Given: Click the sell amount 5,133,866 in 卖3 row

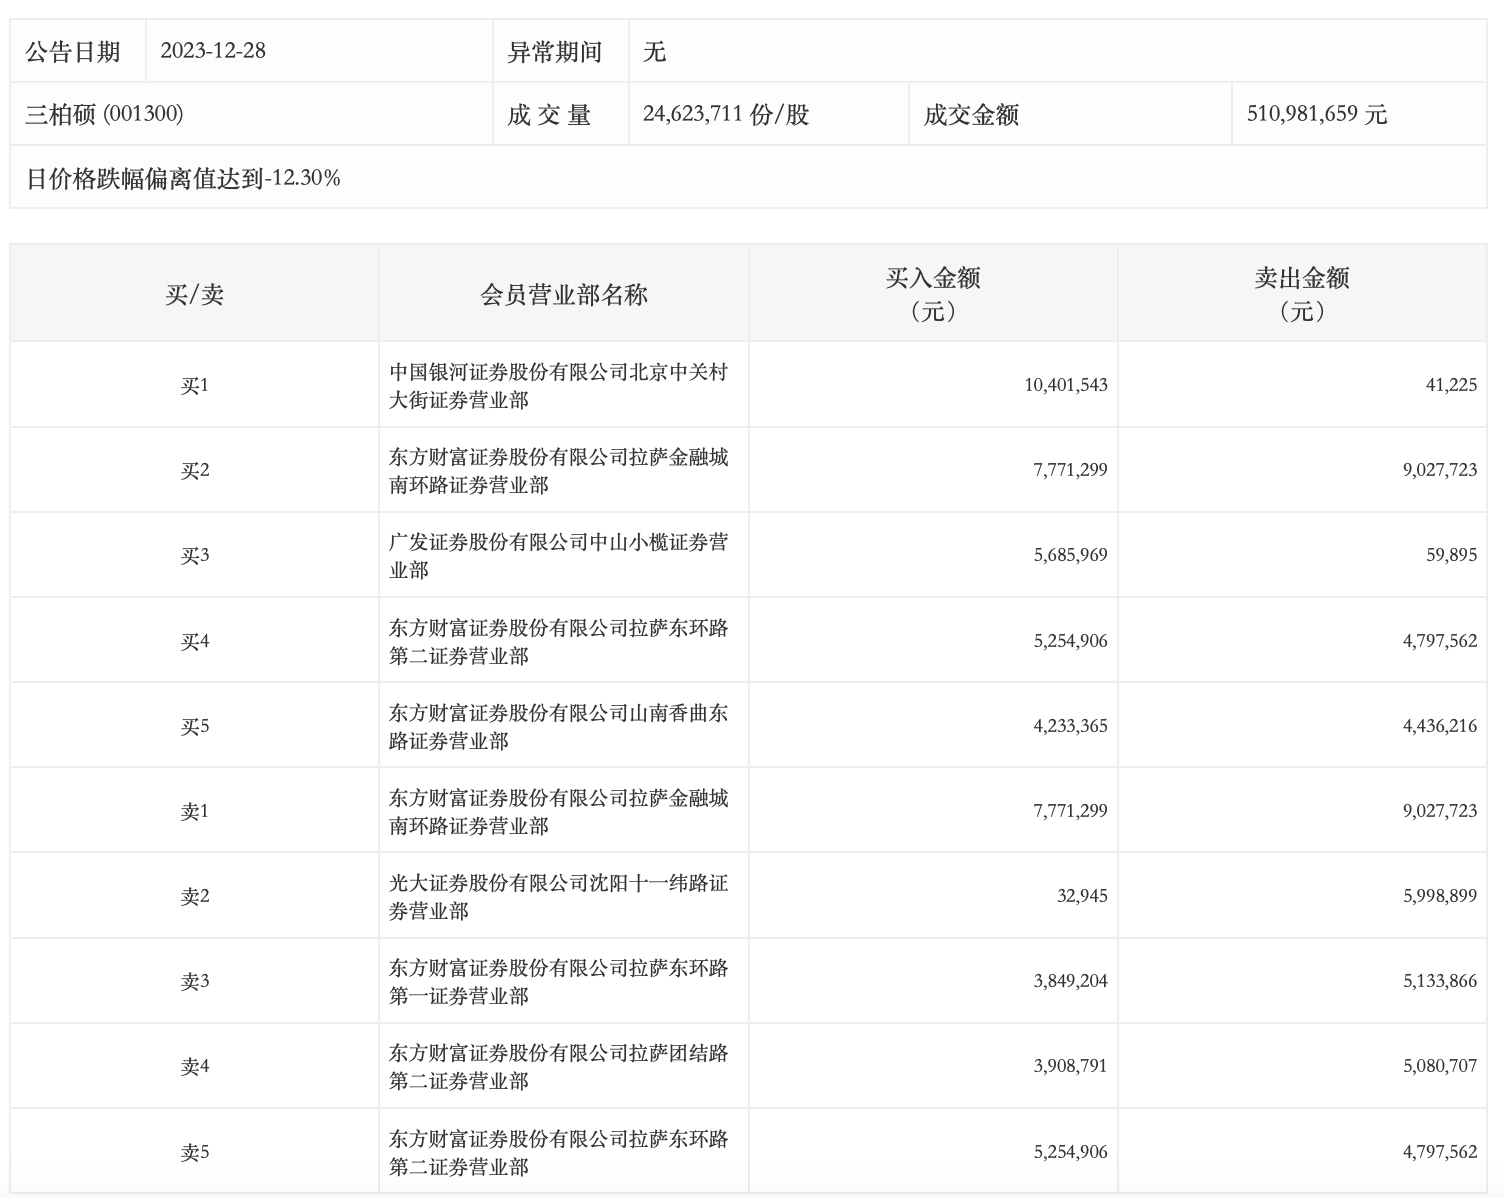Looking at the screenshot, I should (1439, 981).
